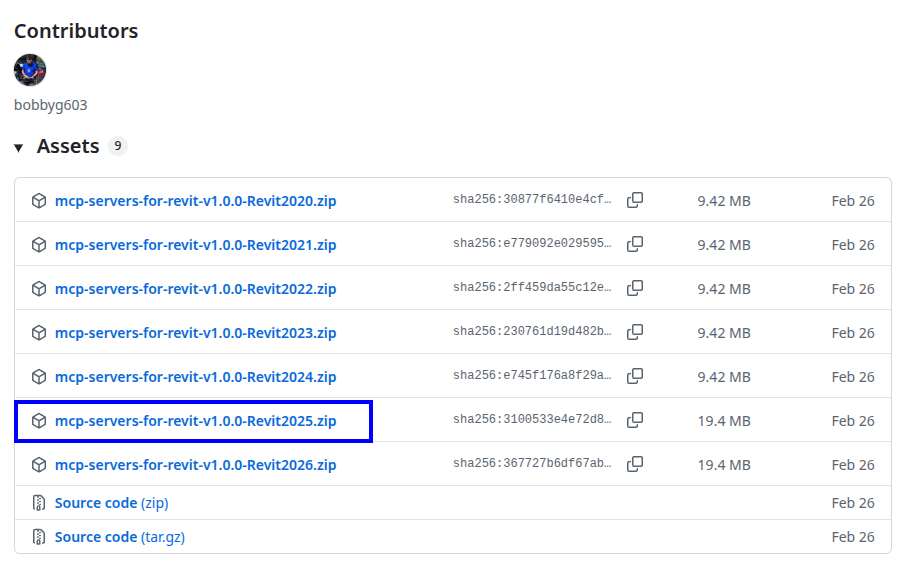903x567 pixels.
Task: Select hash text sha256:30877f6410e4cf…
Action: [x=532, y=199]
